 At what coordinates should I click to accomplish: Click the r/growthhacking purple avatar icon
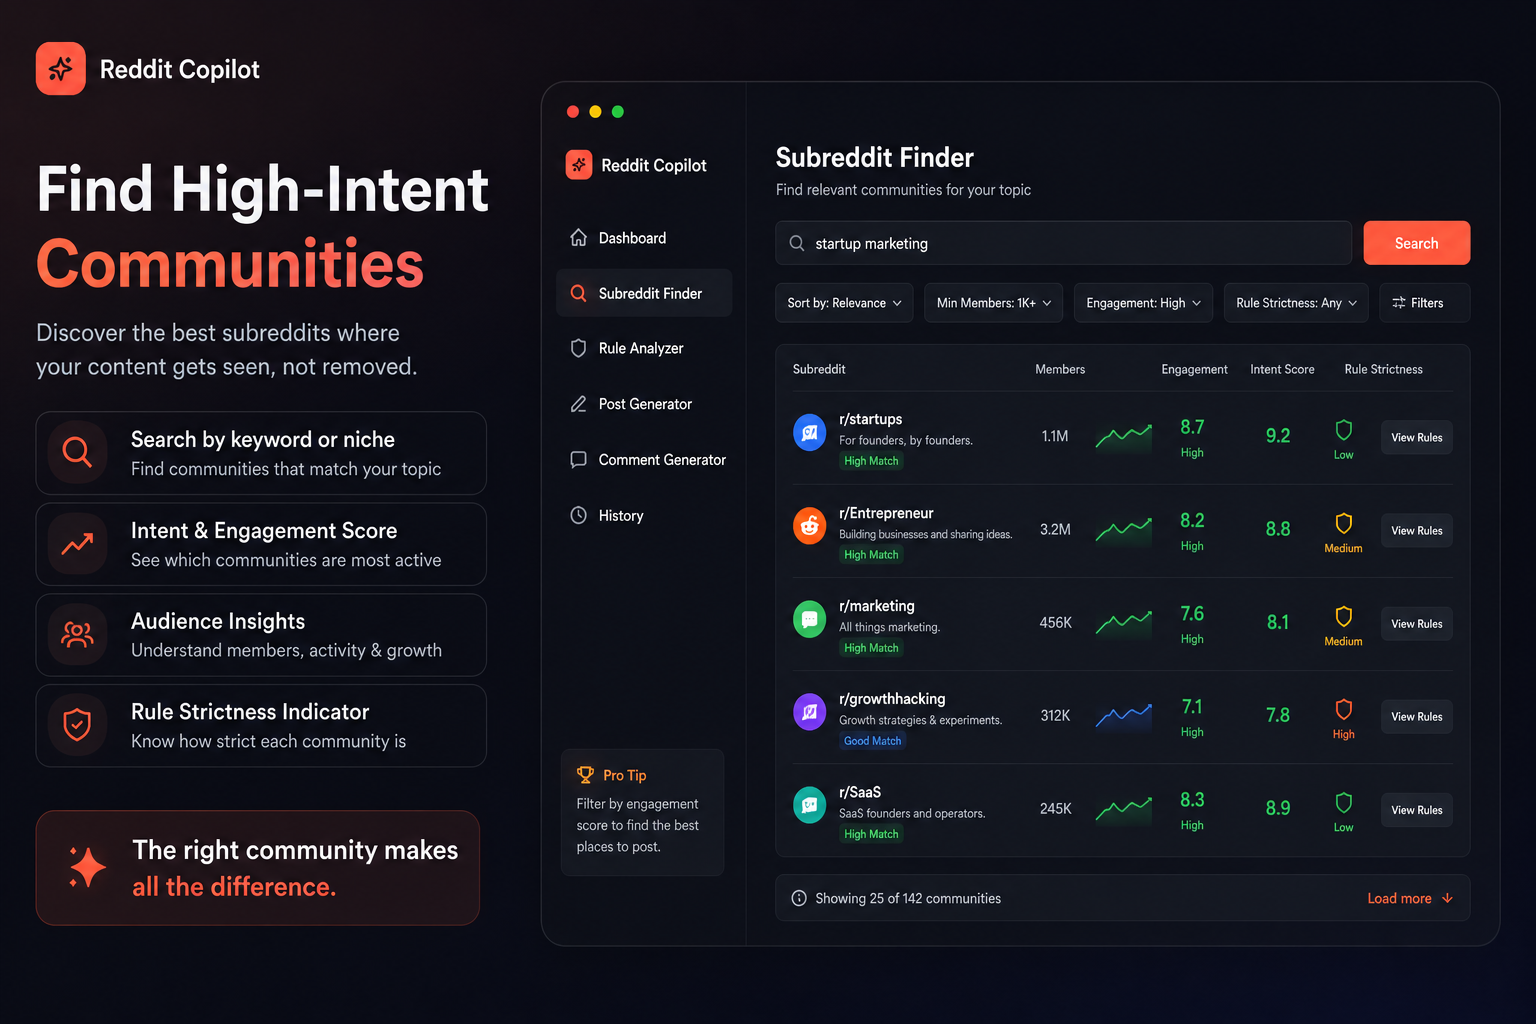click(810, 712)
